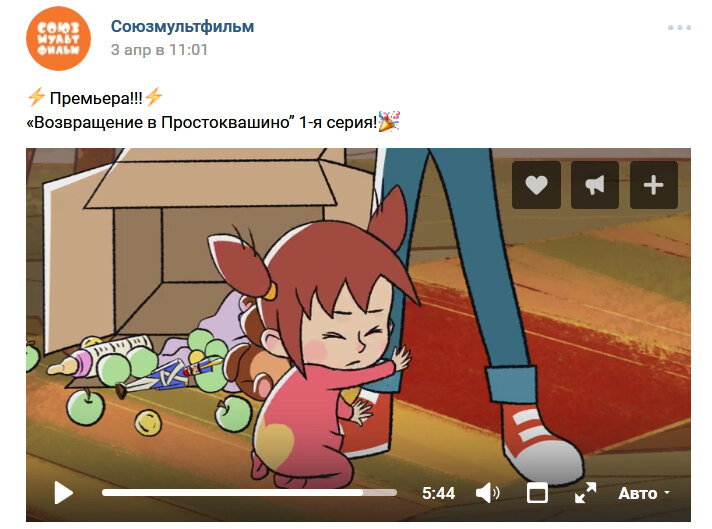712x529 pixels.
Task: Open the Союзмультфильм orange avatar logo
Action: [58, 39]
